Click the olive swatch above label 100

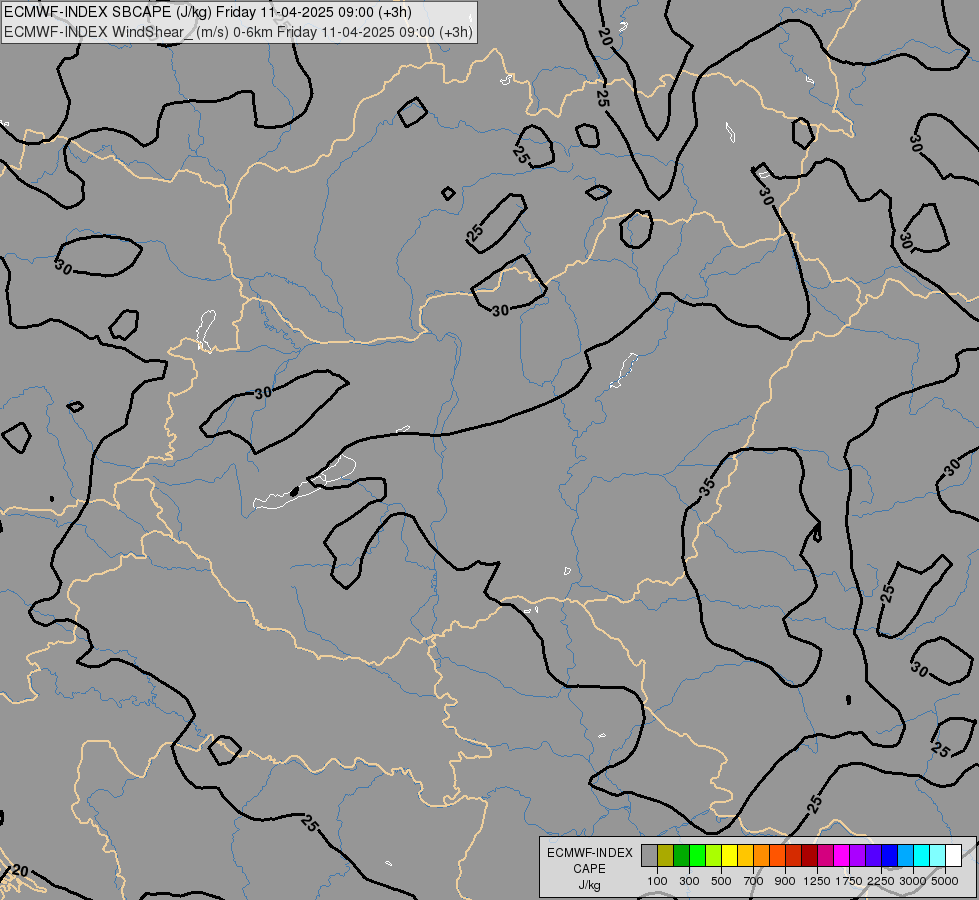(x=666, y=856)
